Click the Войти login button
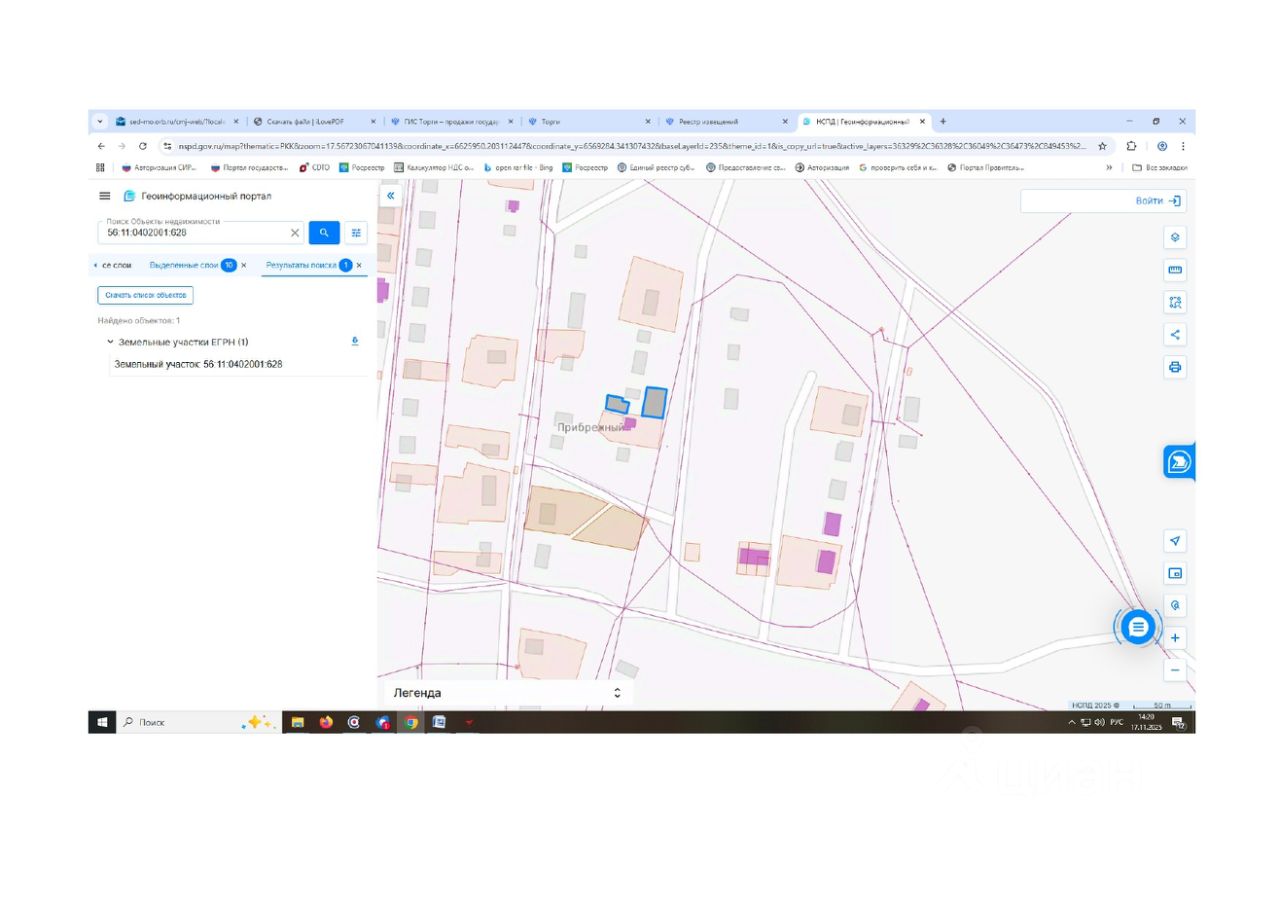The image size is (1280, 905). pos(1158,201)
